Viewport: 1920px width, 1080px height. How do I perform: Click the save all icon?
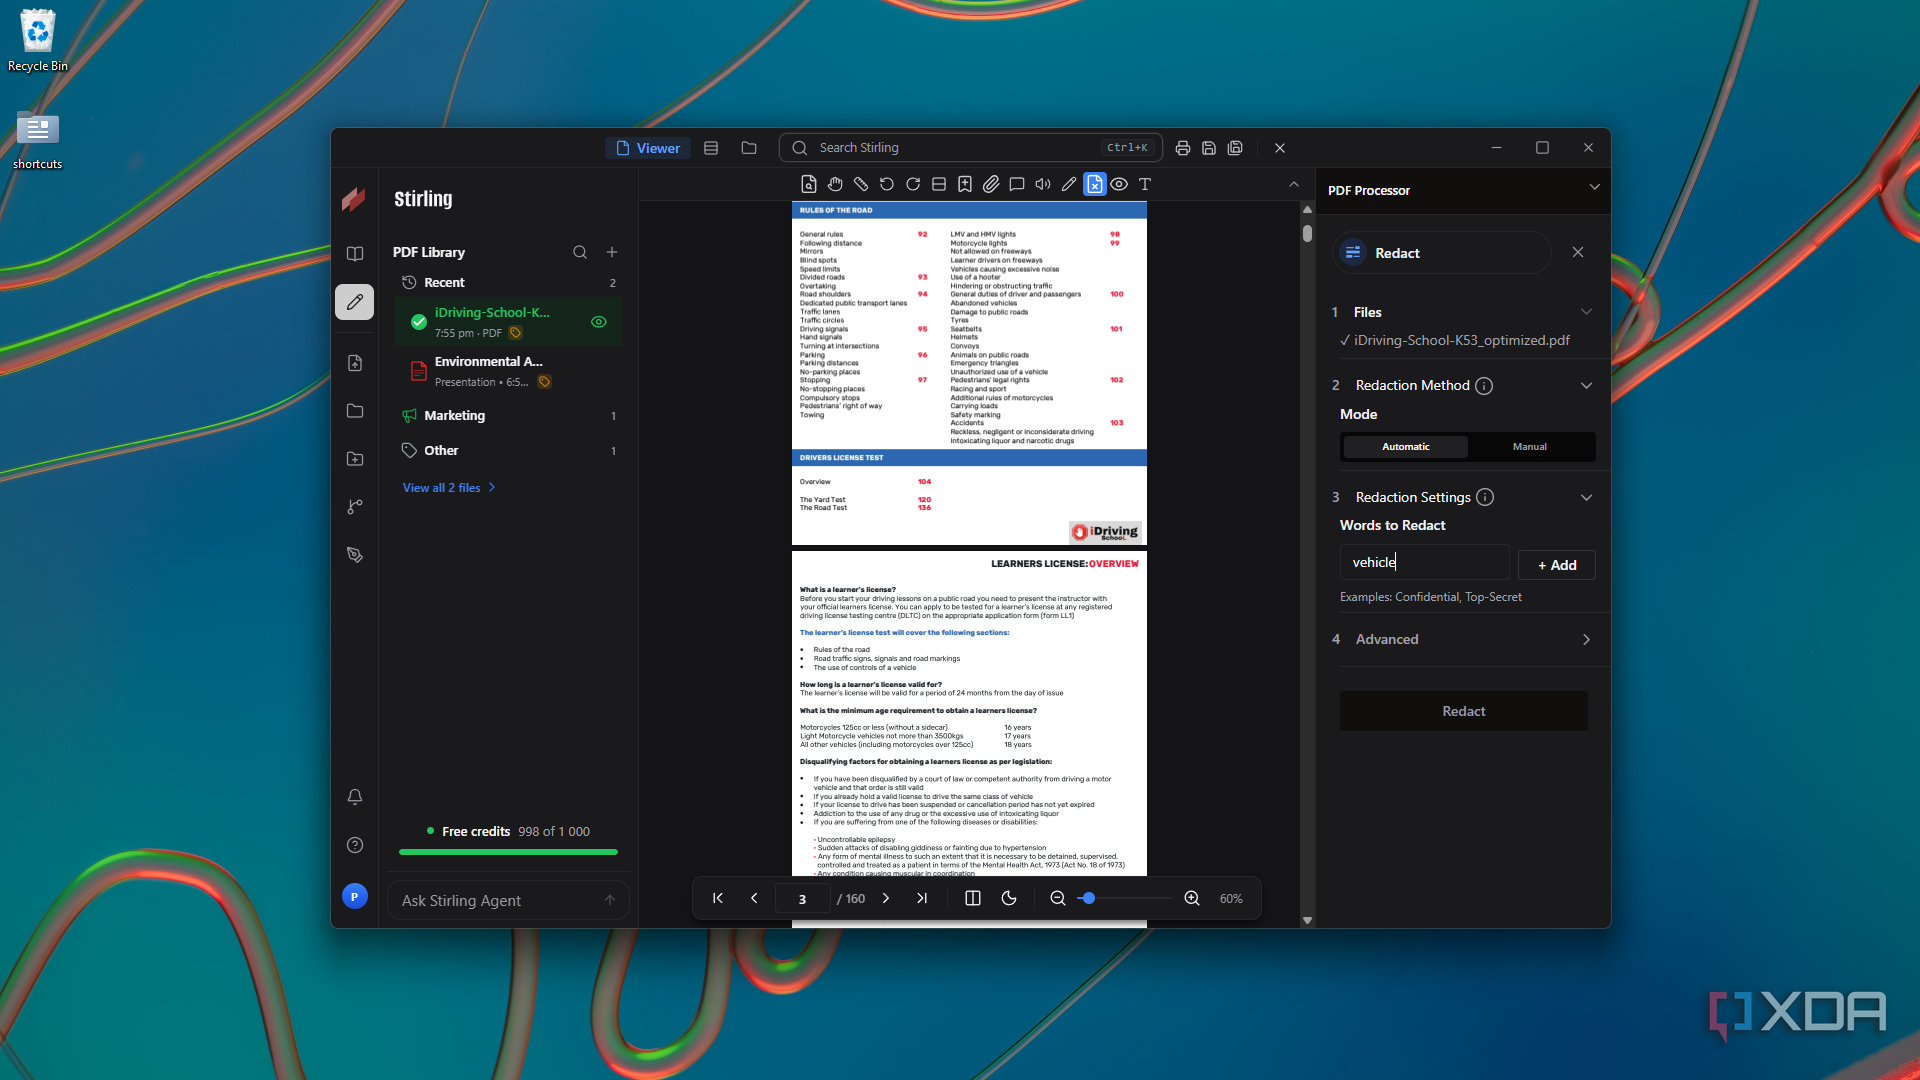coord(1235,148)
